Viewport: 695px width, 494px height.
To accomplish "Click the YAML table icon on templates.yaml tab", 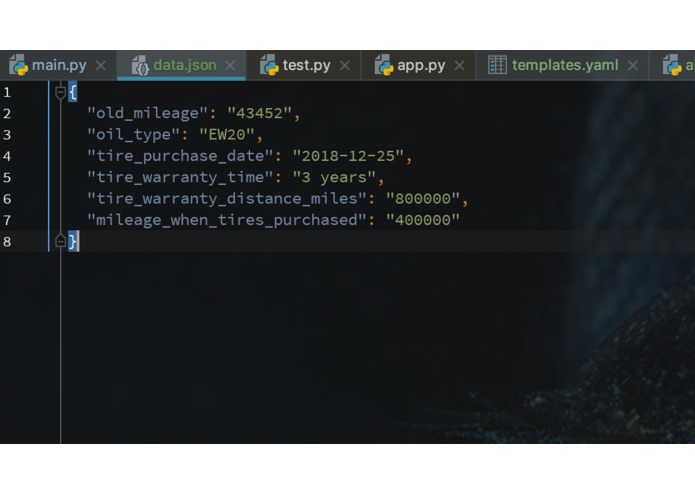I will click(x=497, y=65).
